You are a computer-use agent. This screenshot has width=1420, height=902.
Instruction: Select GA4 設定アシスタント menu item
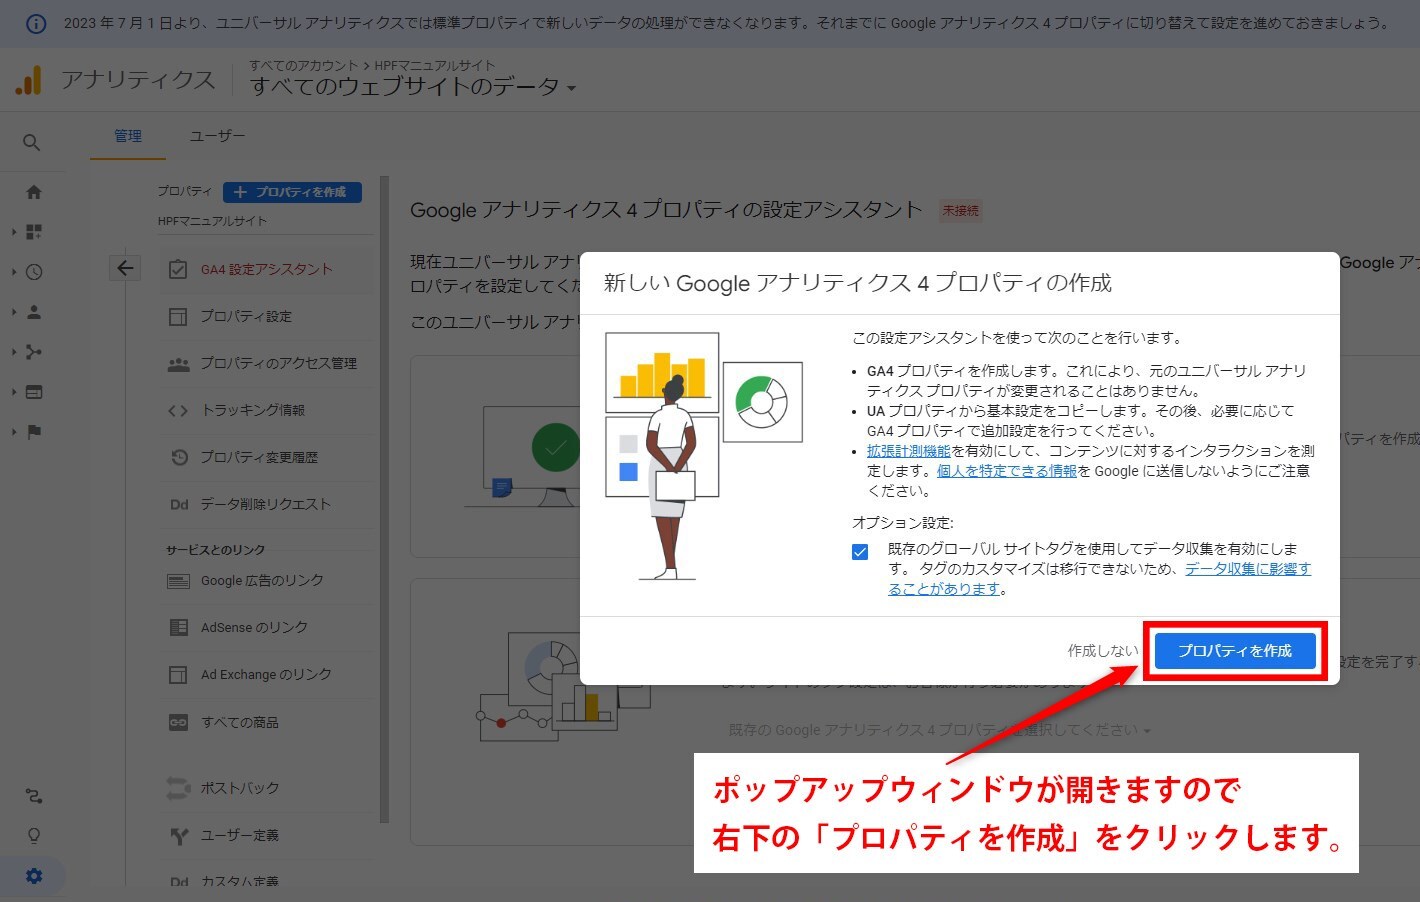pos(266,269)
